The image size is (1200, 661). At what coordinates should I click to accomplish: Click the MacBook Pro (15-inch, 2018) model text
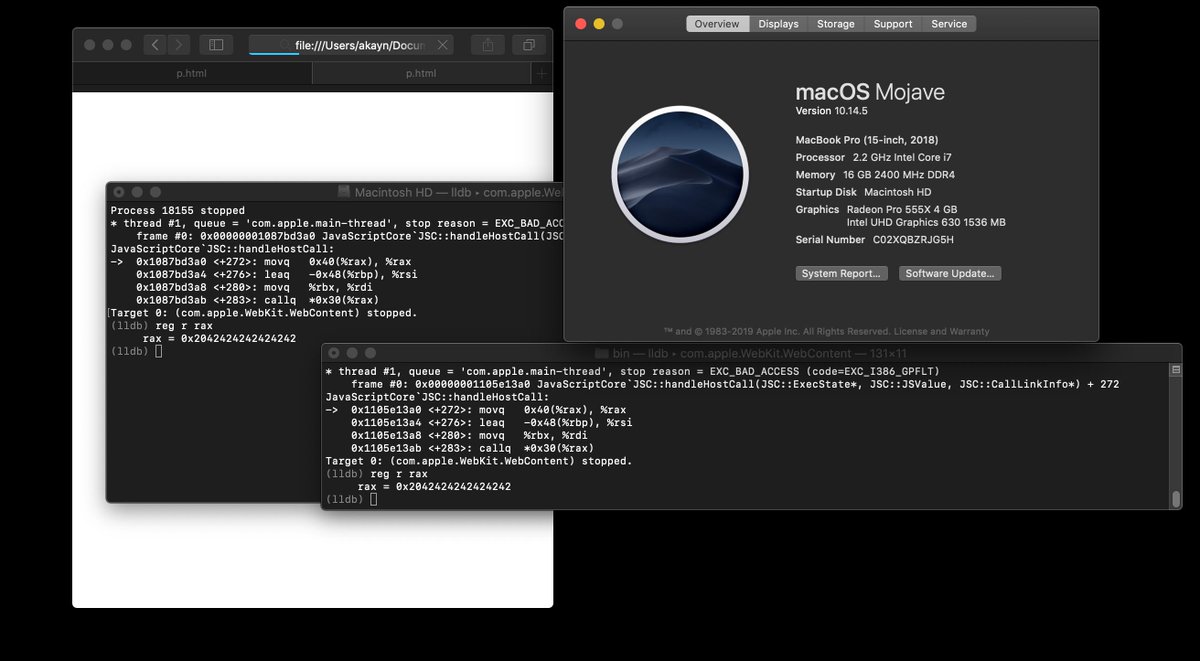(x=866, y=140)
